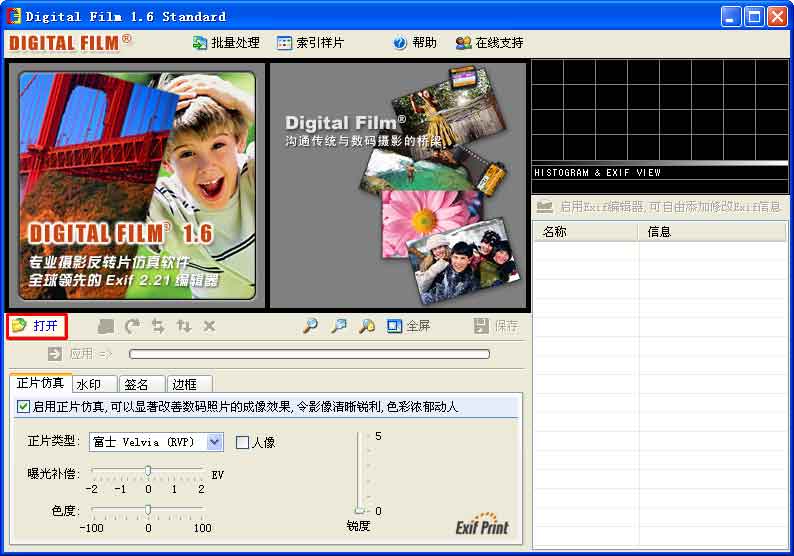Click the 索引样片 contact sheet icon

pyautogui.click(x=284, y=43)
